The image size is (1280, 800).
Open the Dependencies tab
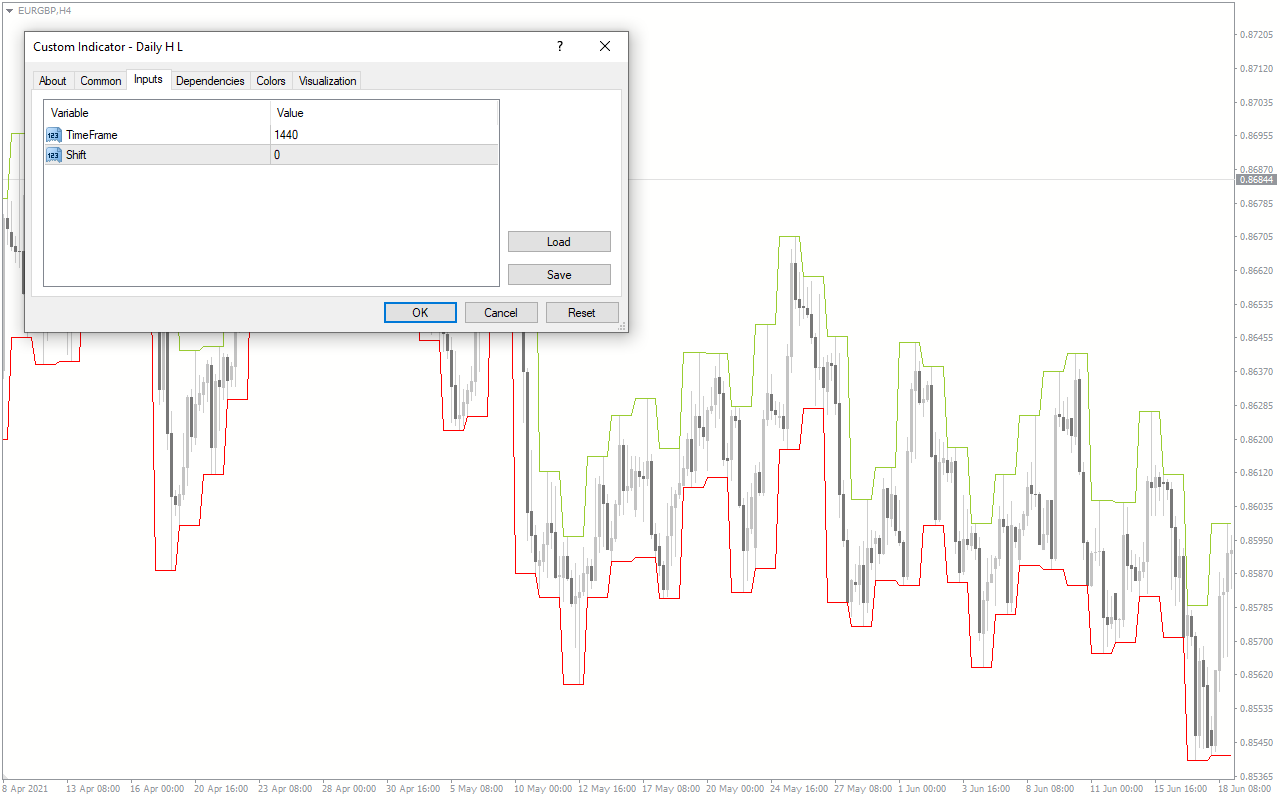click(x=210, y=81)
